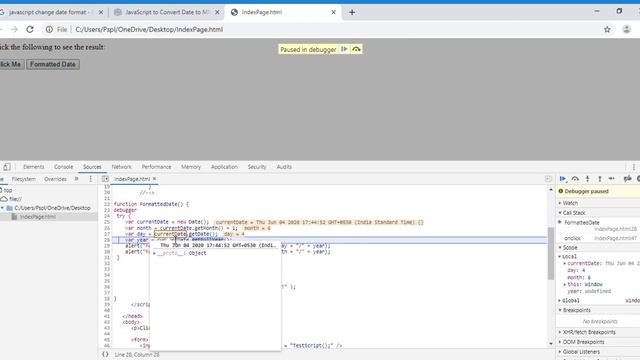640x360 pixels.
Task: Select IndexPage.html in file tree
Action: (x=38, y=217)
